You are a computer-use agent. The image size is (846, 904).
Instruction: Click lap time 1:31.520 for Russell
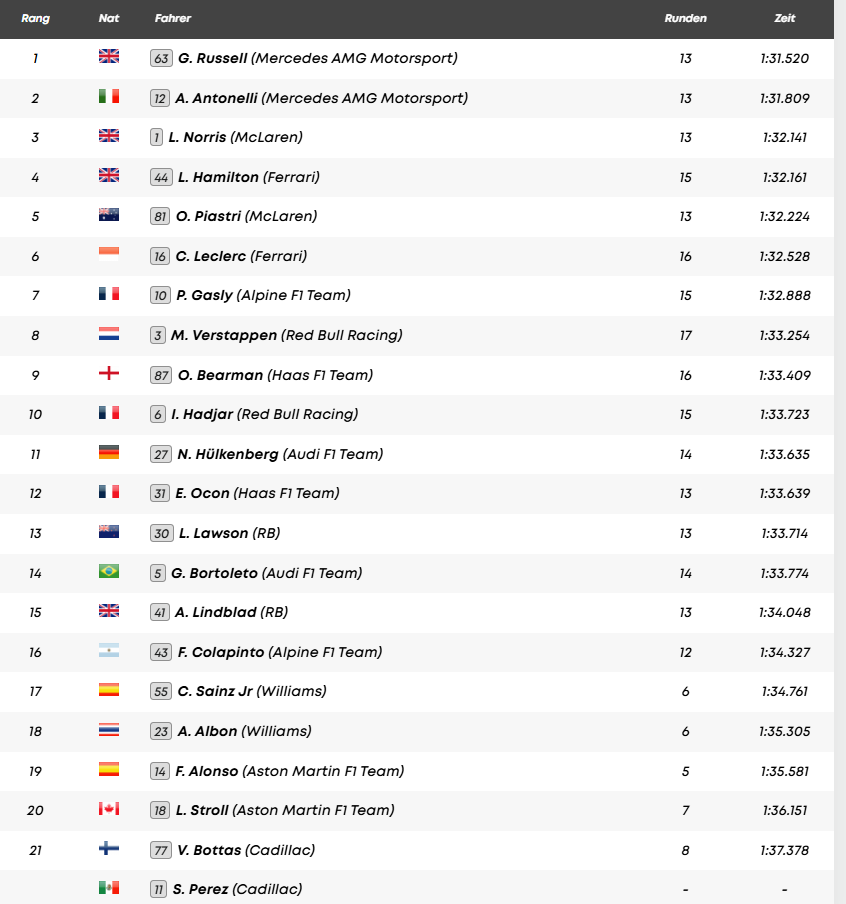click(784, 58)
